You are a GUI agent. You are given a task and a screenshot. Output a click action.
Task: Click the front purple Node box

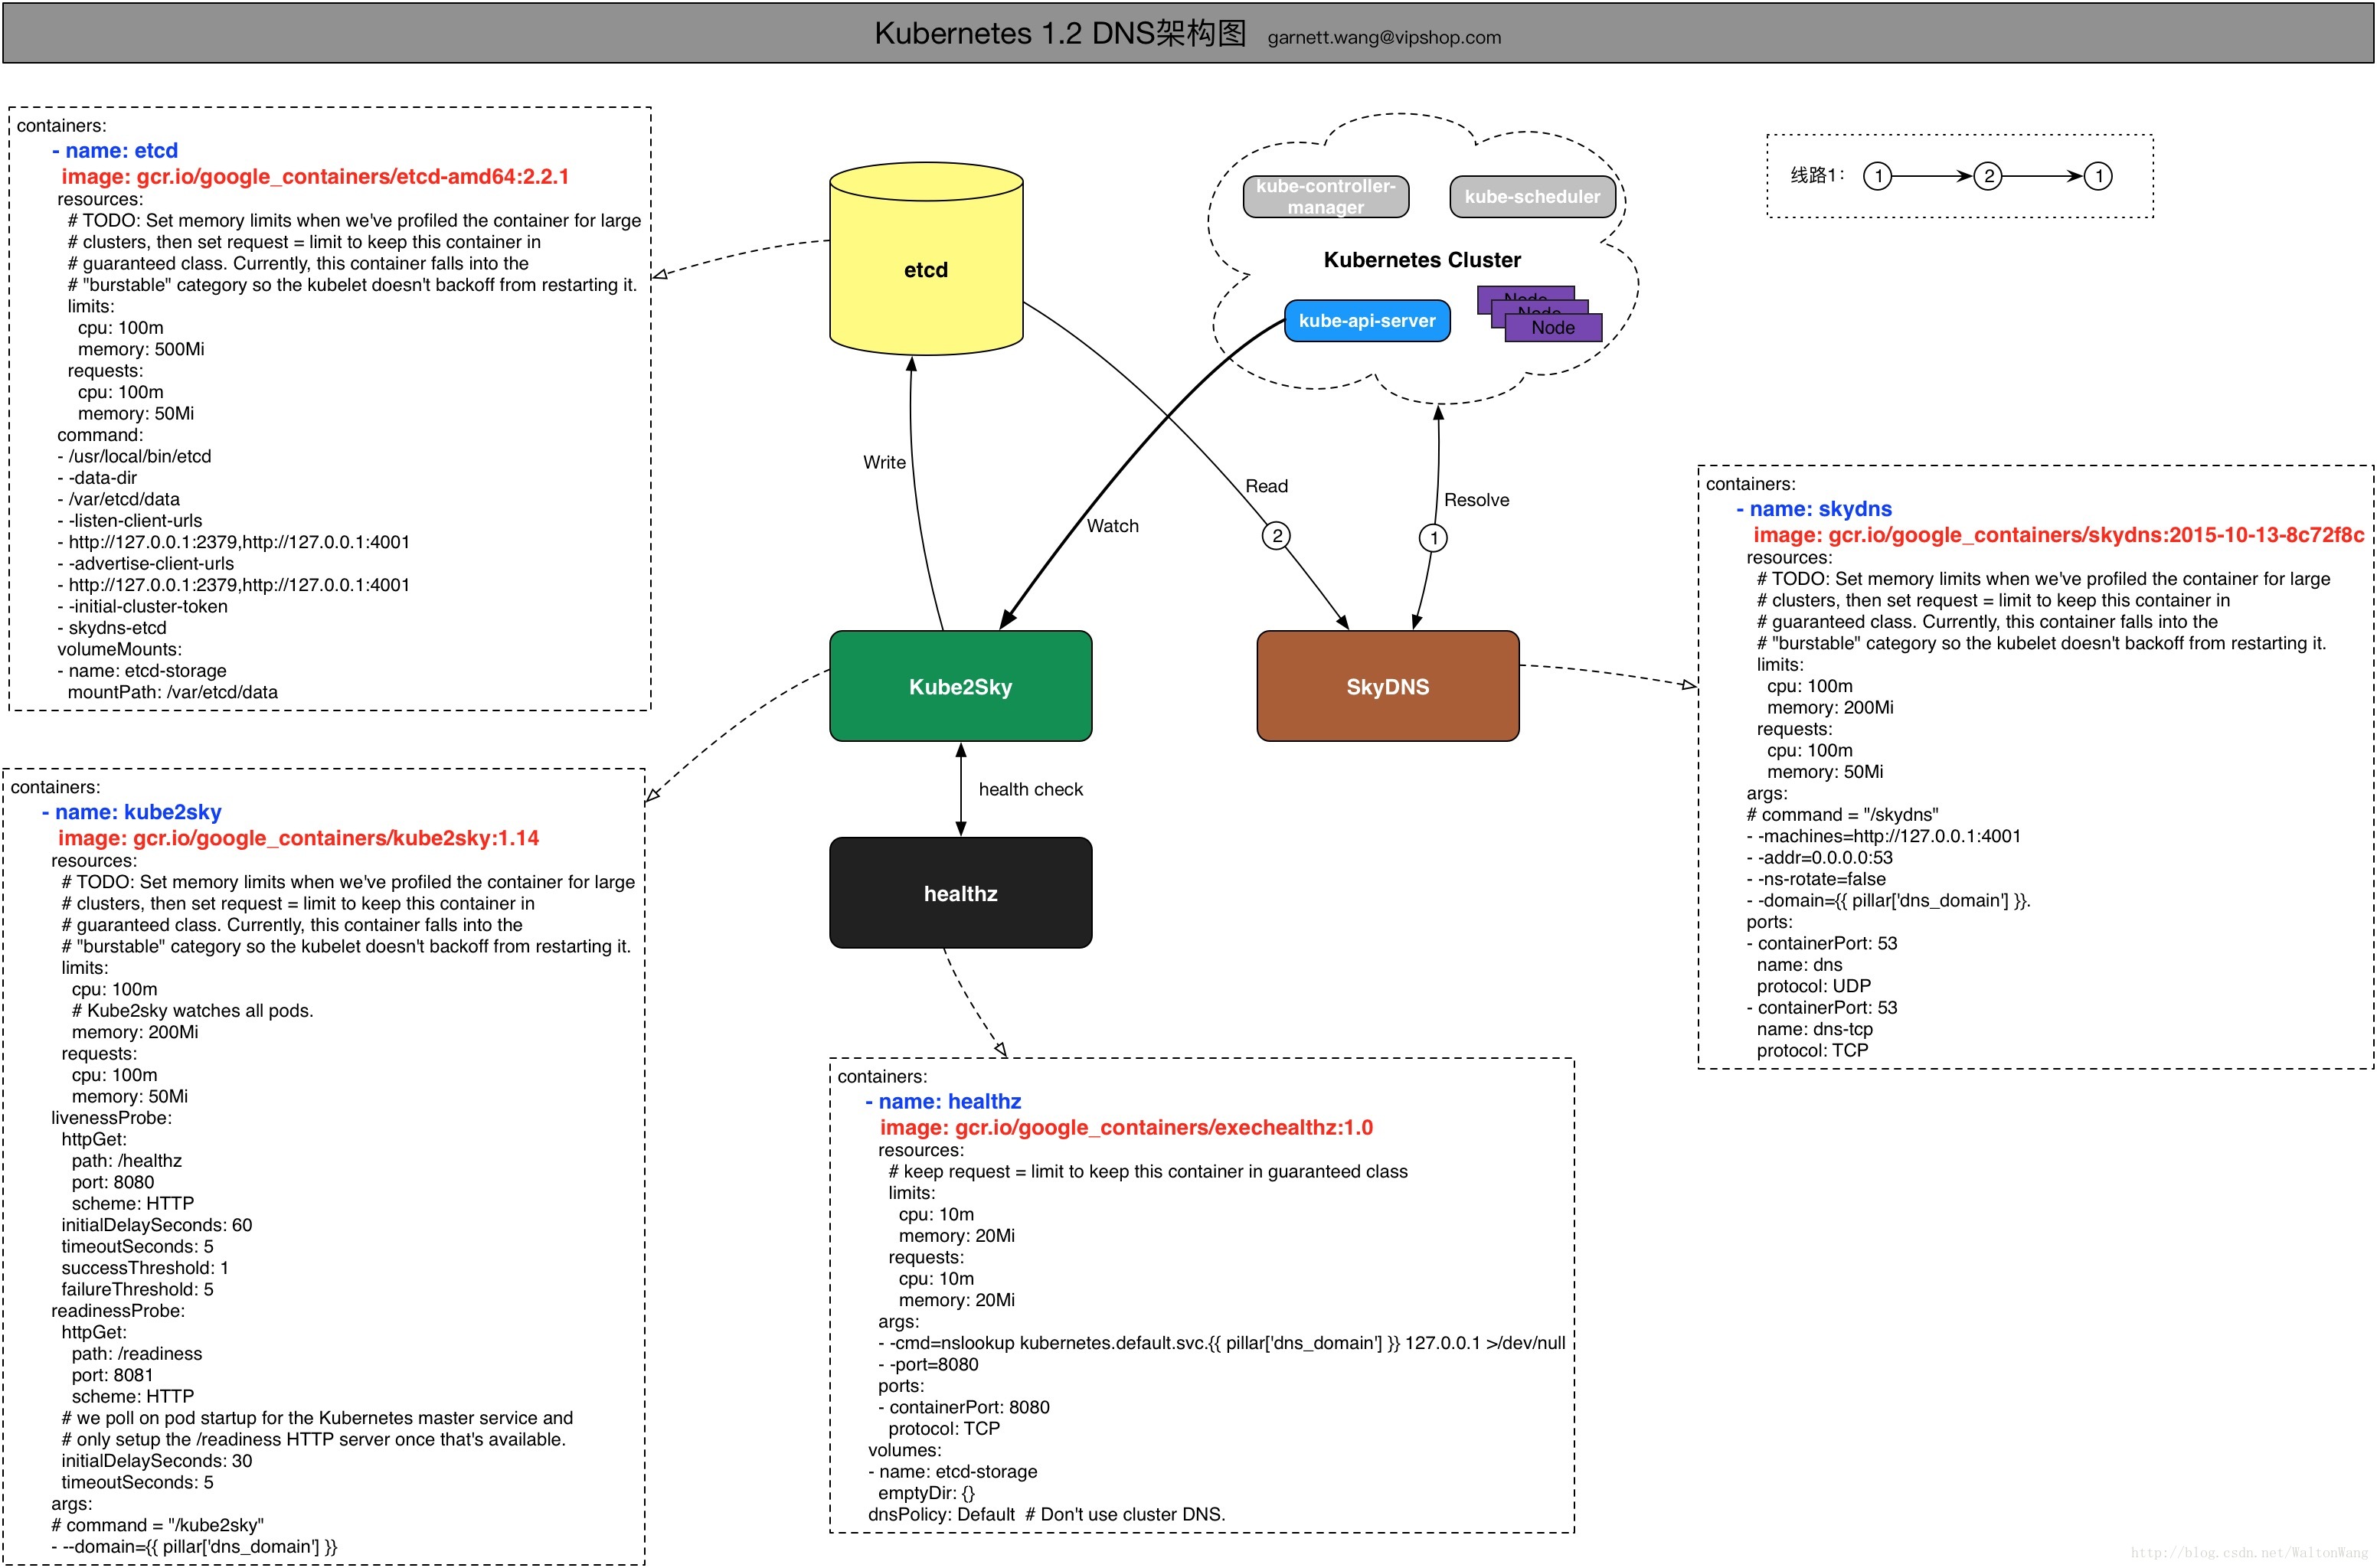tap(1552, 327)
